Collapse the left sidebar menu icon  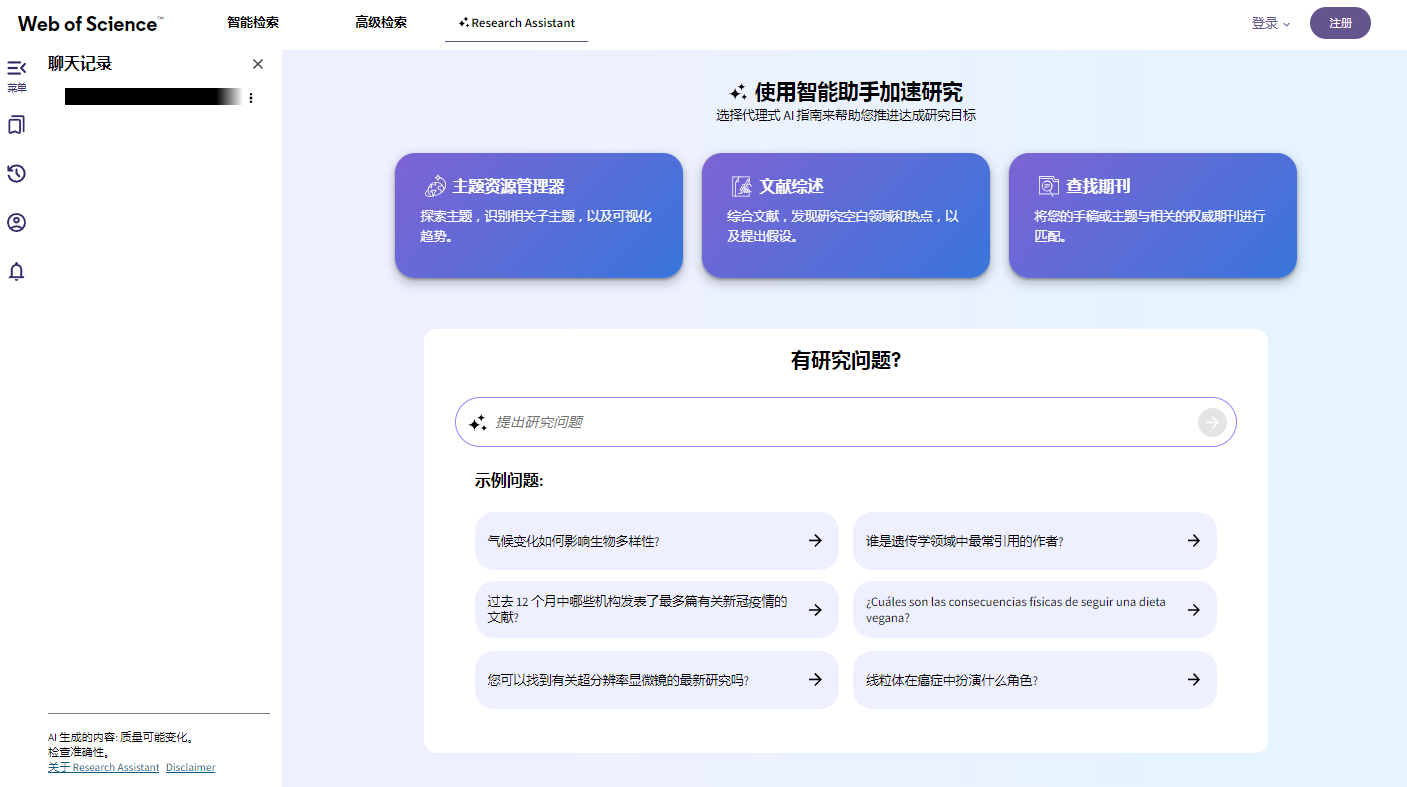click(16, 68)
